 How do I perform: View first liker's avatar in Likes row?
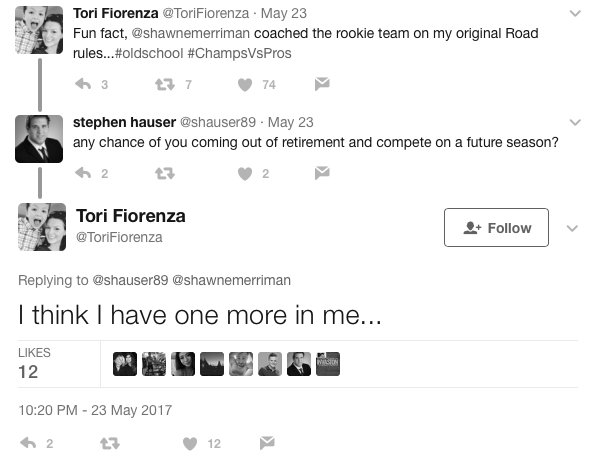(125, 364)
